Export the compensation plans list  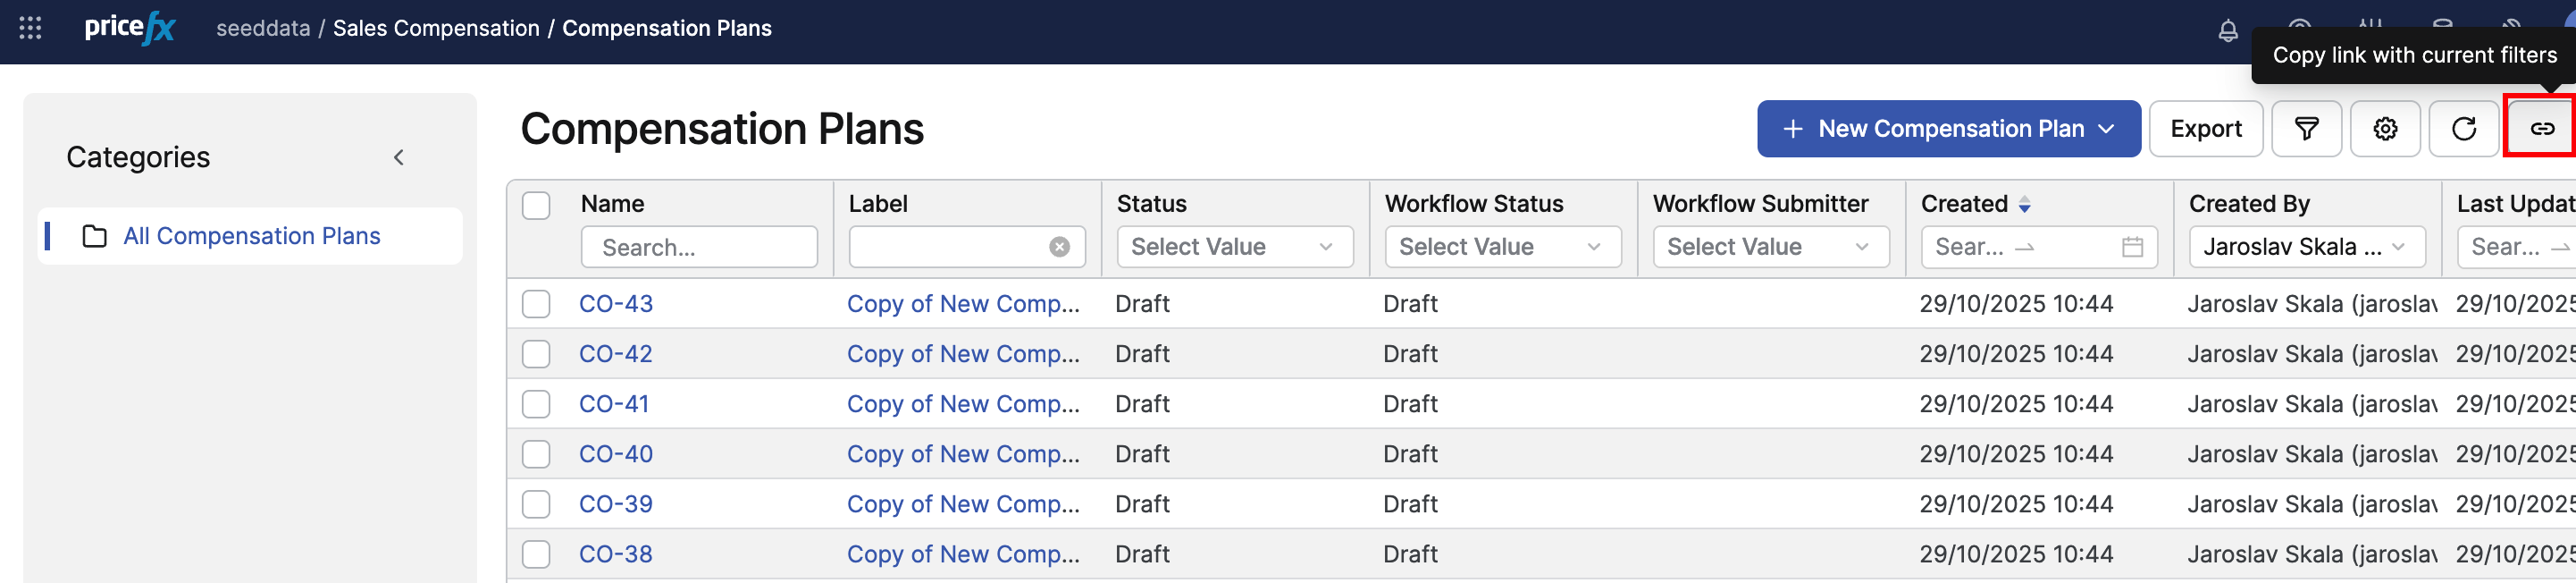2205,129
